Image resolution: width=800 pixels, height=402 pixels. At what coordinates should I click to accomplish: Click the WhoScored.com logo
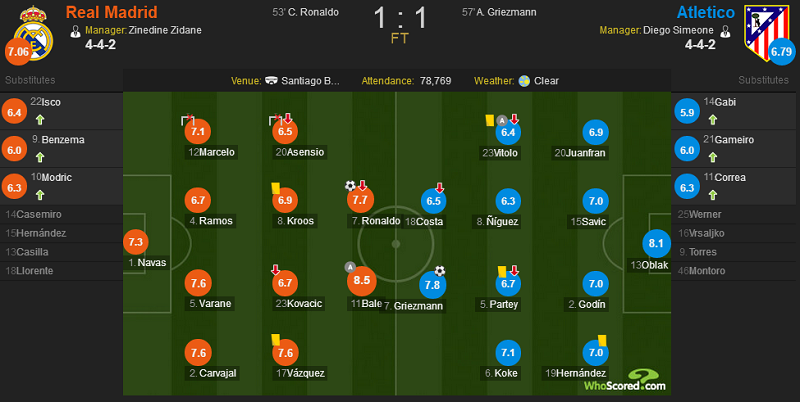click(626, 382)
